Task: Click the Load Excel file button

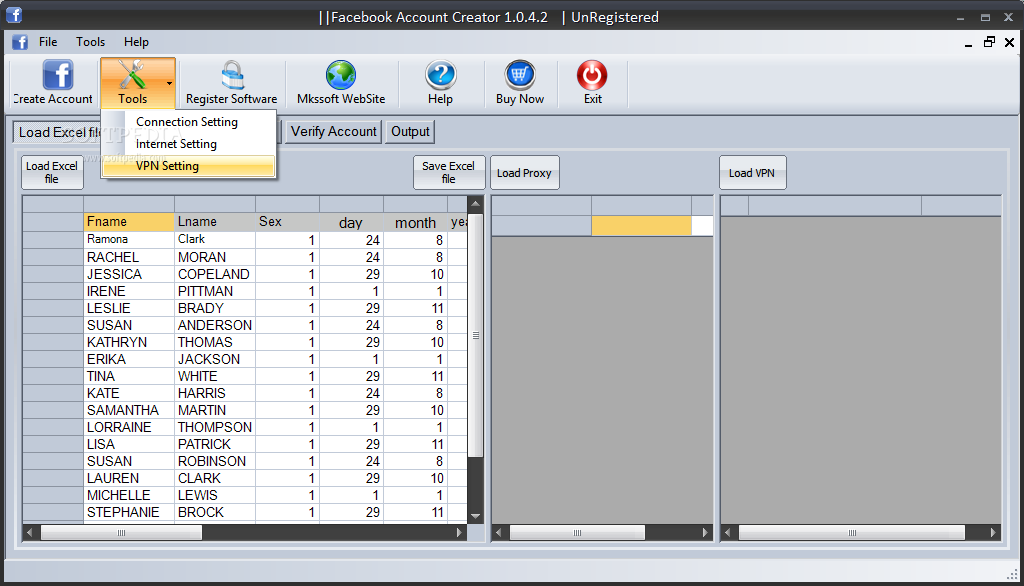Action: coord(52,172)
